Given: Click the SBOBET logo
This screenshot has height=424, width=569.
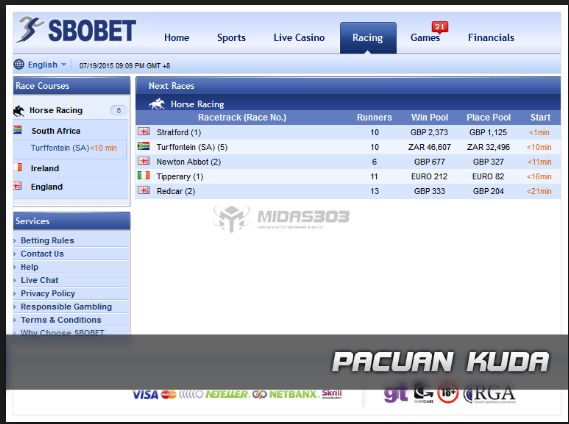Looking at the screenshot, I should pyautogui.click(x=77, y=30).
